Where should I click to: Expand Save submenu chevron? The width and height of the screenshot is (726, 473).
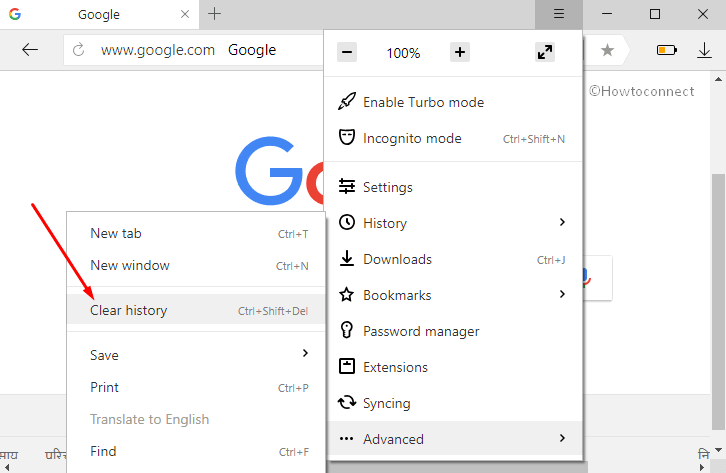(305, 353)
